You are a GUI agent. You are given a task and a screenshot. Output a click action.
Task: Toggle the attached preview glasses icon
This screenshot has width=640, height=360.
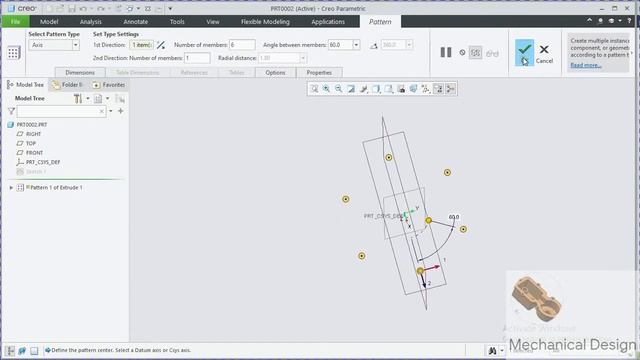click(x=476, y=53)
